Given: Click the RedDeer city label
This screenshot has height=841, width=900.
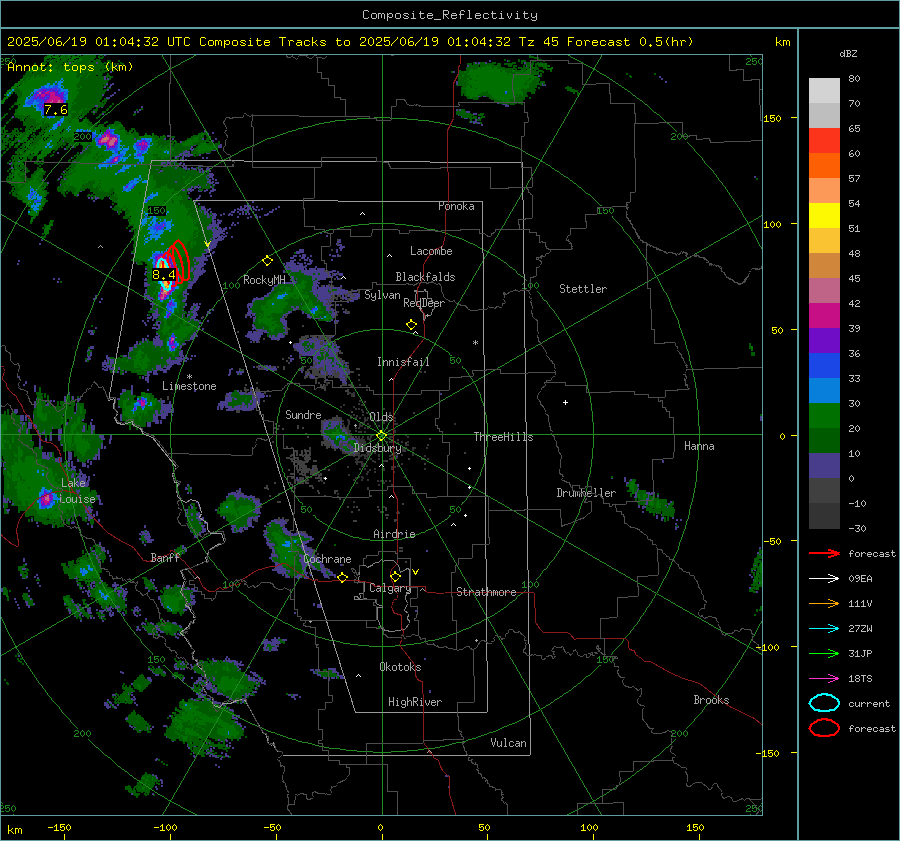Looking at the screenshot, I should pos(424,303).
